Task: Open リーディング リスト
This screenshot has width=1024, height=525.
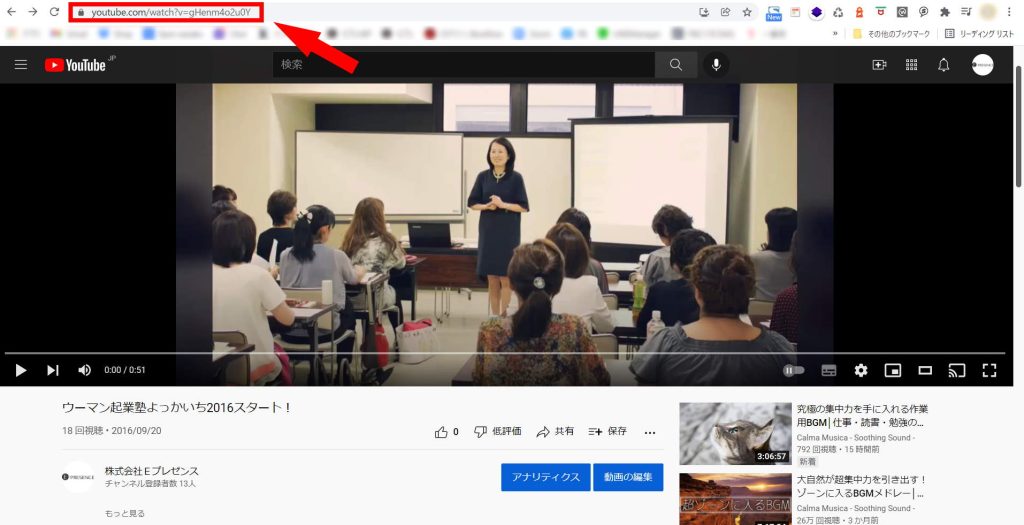Action: (980, 34)
